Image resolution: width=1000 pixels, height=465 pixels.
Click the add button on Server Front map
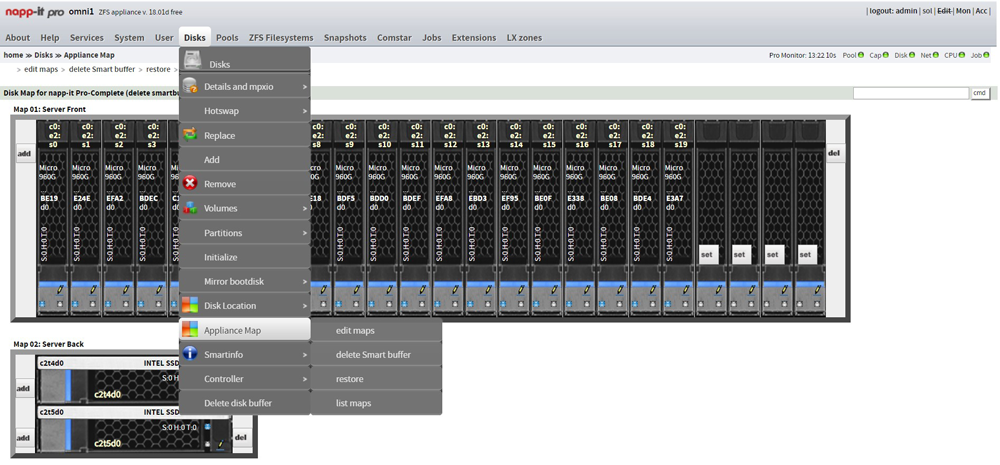click(x=24, y=154)
